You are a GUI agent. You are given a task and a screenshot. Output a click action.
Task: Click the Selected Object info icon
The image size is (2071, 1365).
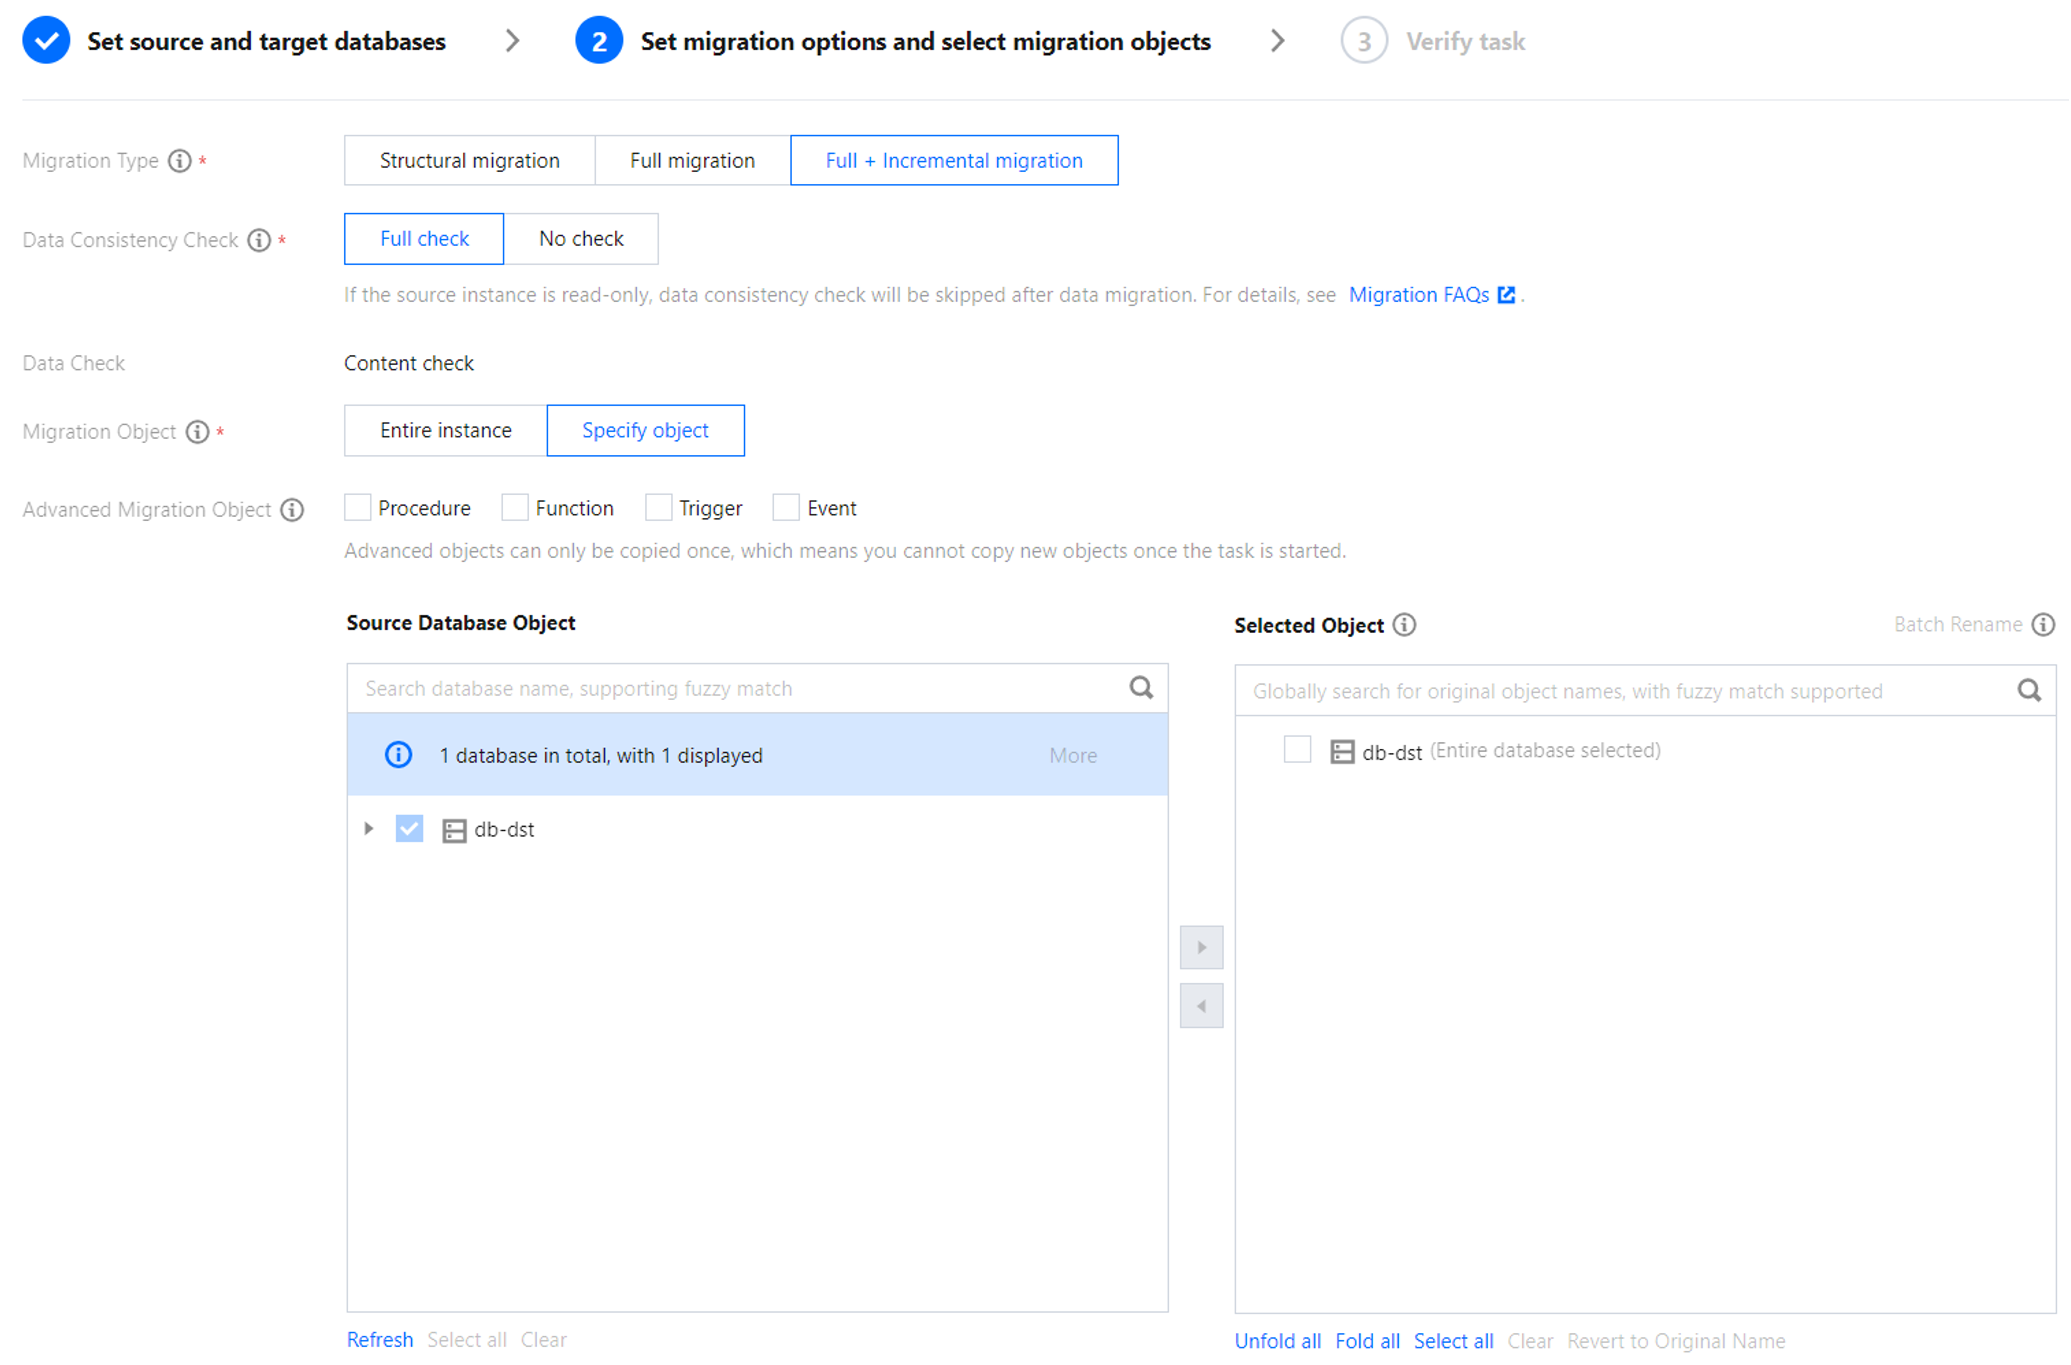tap(1404, 625)
